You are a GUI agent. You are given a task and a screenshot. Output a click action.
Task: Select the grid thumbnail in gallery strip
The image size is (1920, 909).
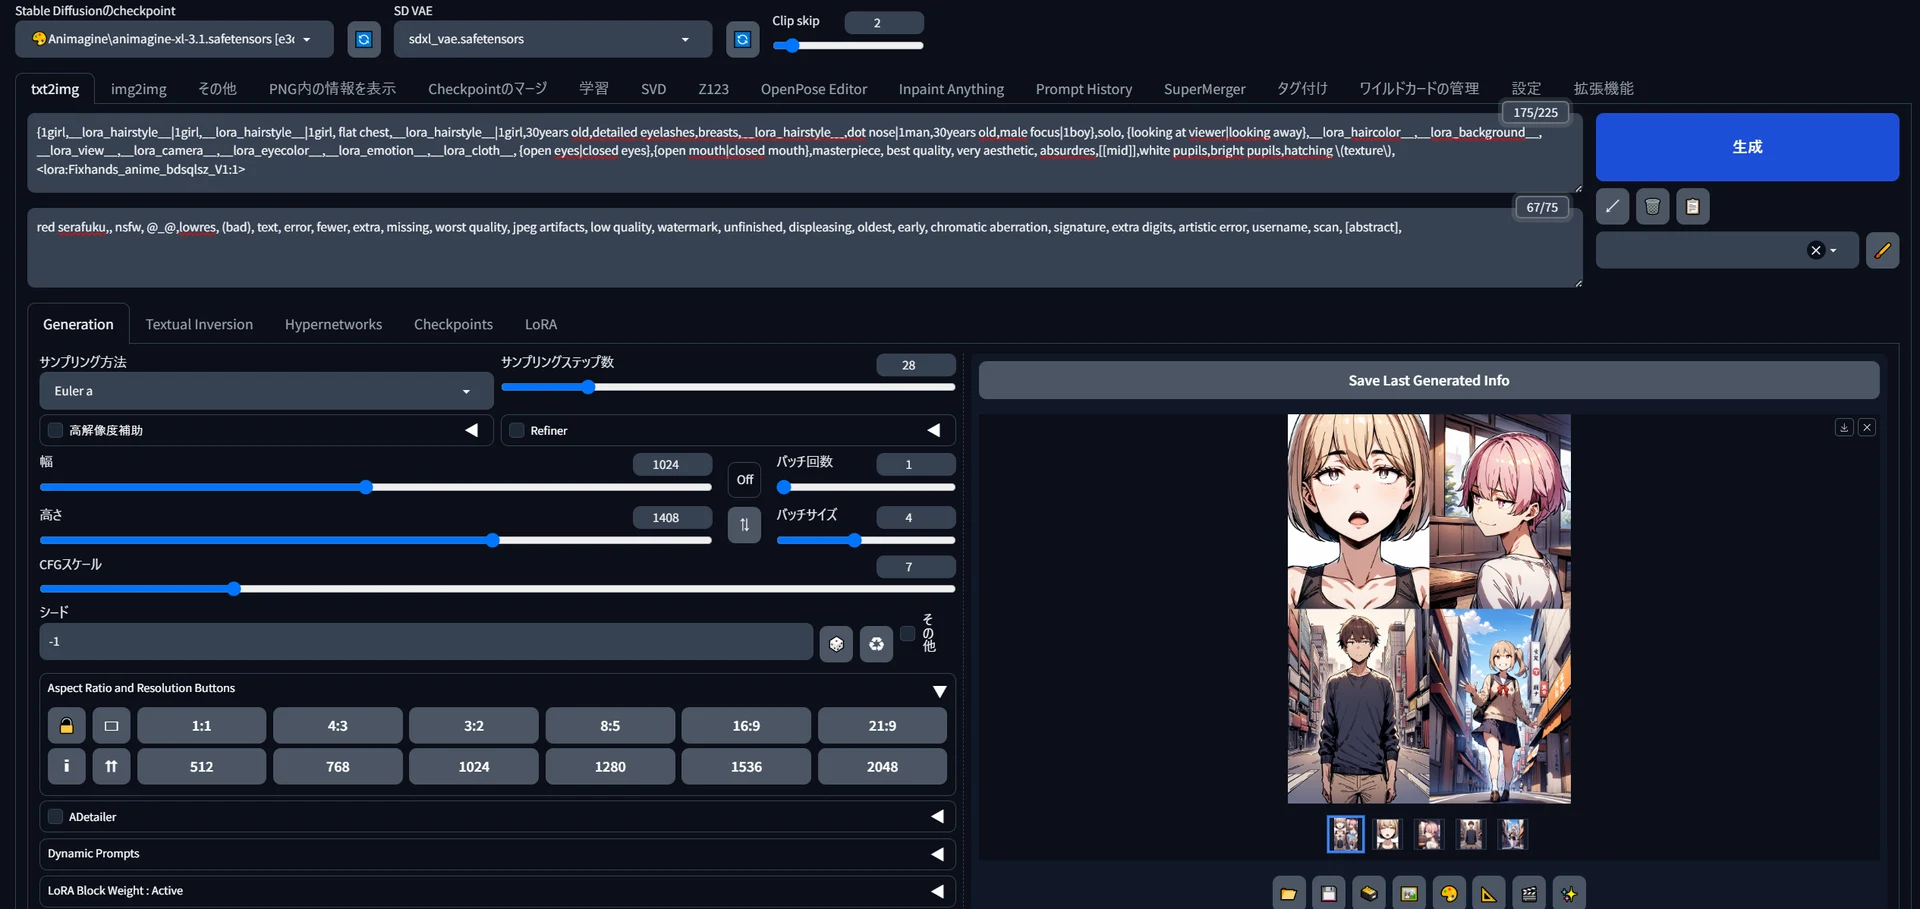coord(1345,834)
